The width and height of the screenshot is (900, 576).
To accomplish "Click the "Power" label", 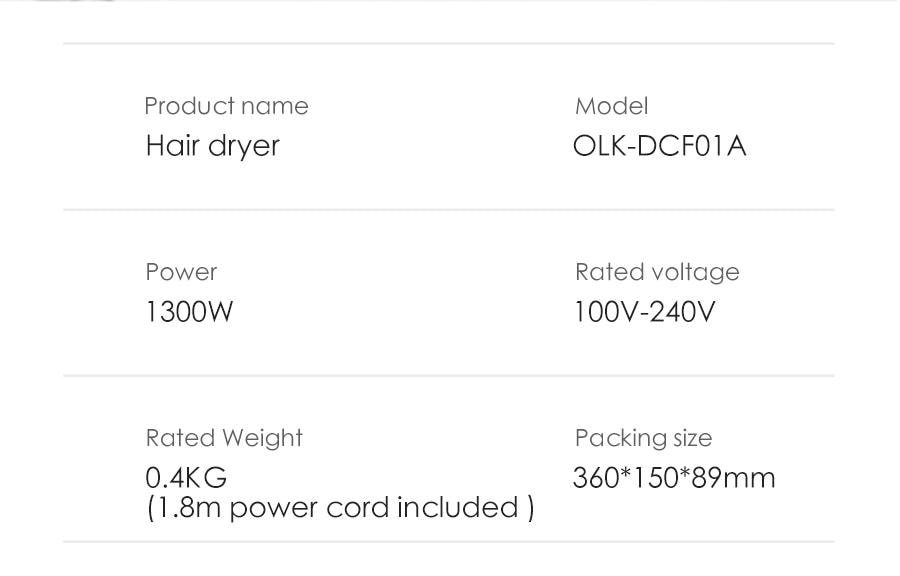I will click(x=181, y=272).
